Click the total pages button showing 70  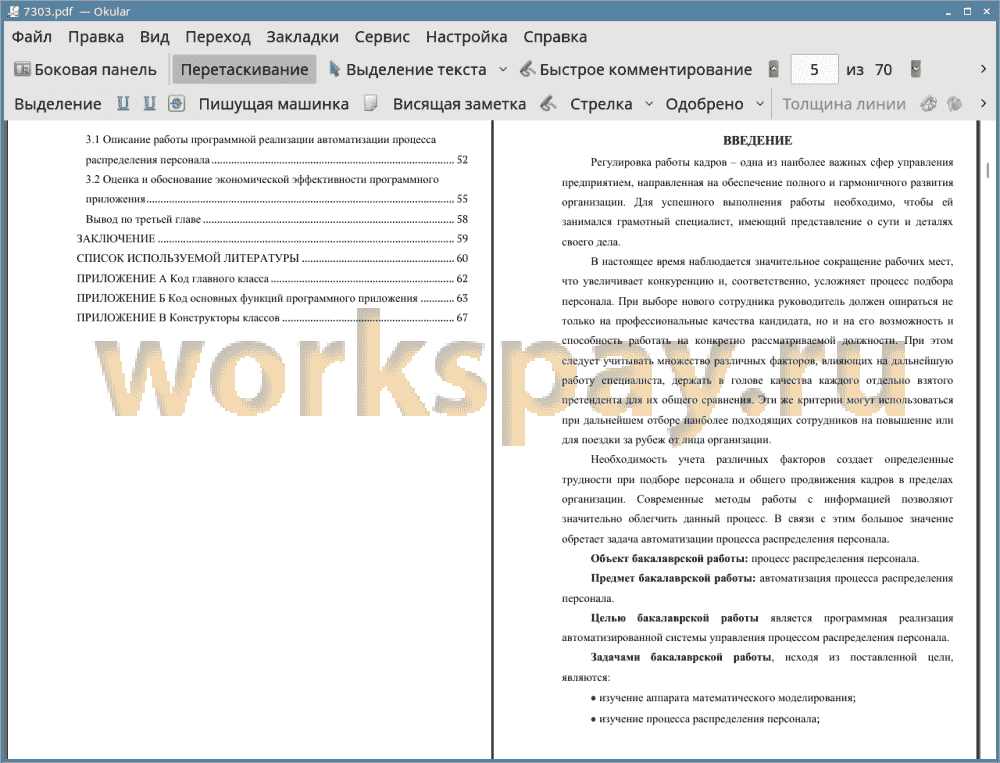click(x=883, y=70)
